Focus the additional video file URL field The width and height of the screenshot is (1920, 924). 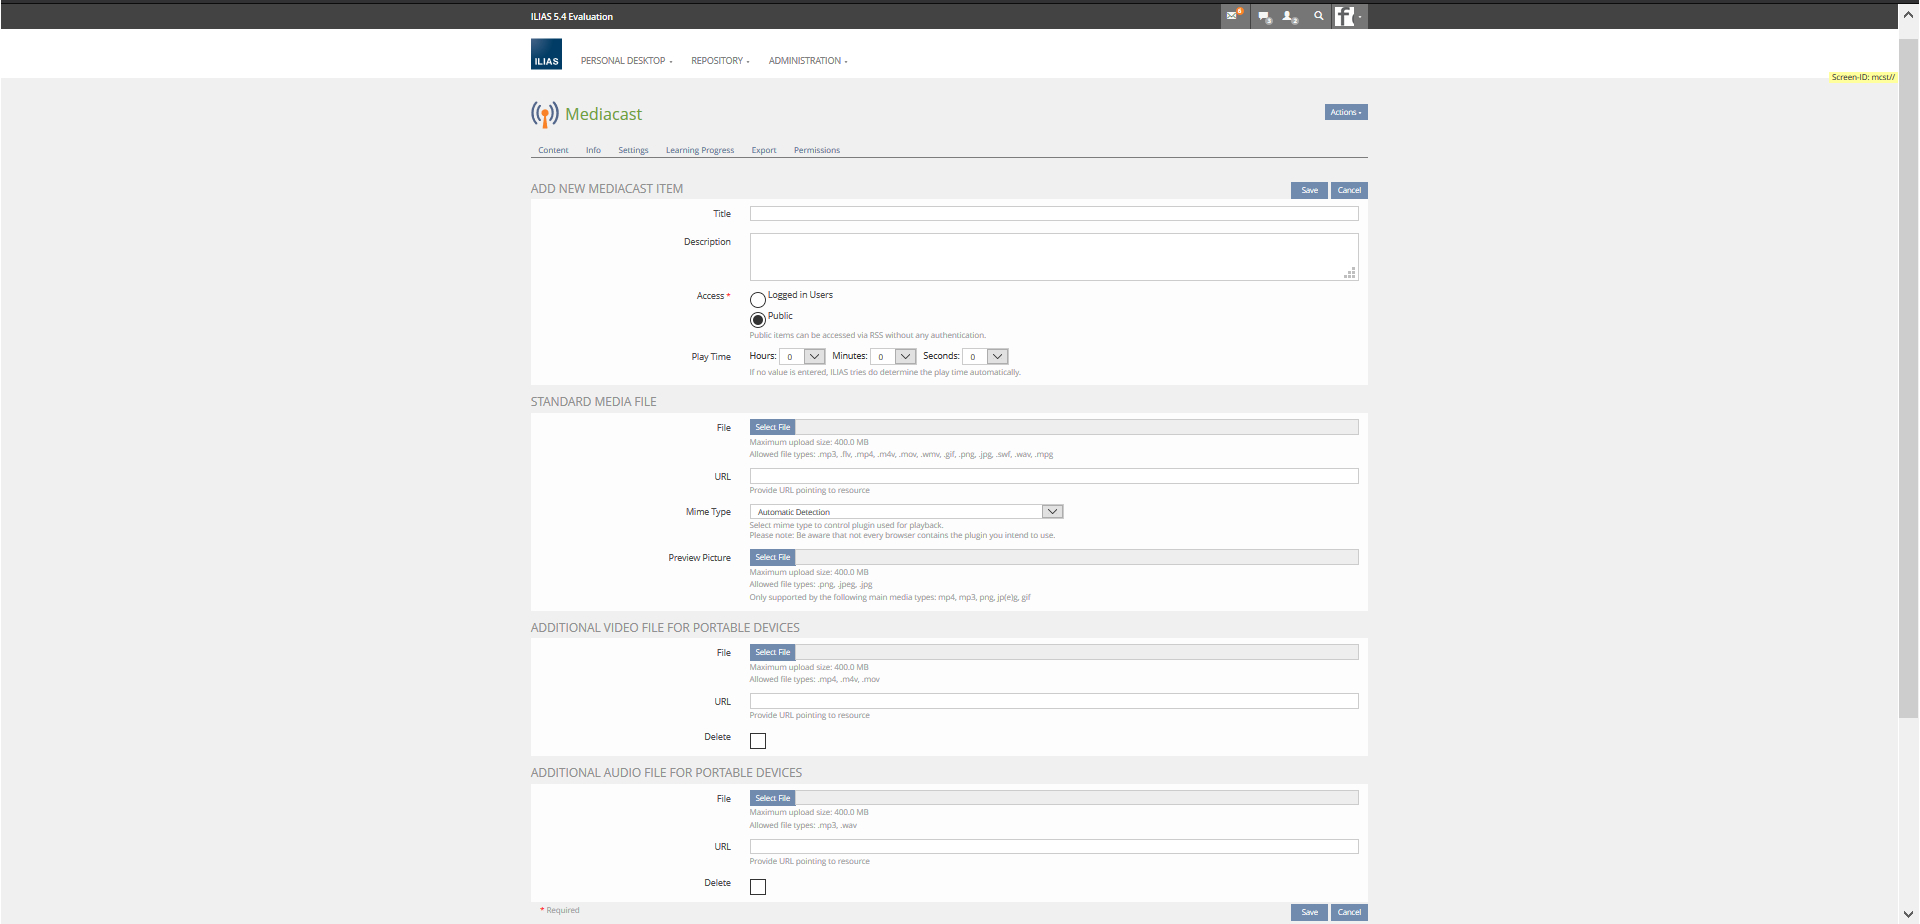pos(1054,701)
